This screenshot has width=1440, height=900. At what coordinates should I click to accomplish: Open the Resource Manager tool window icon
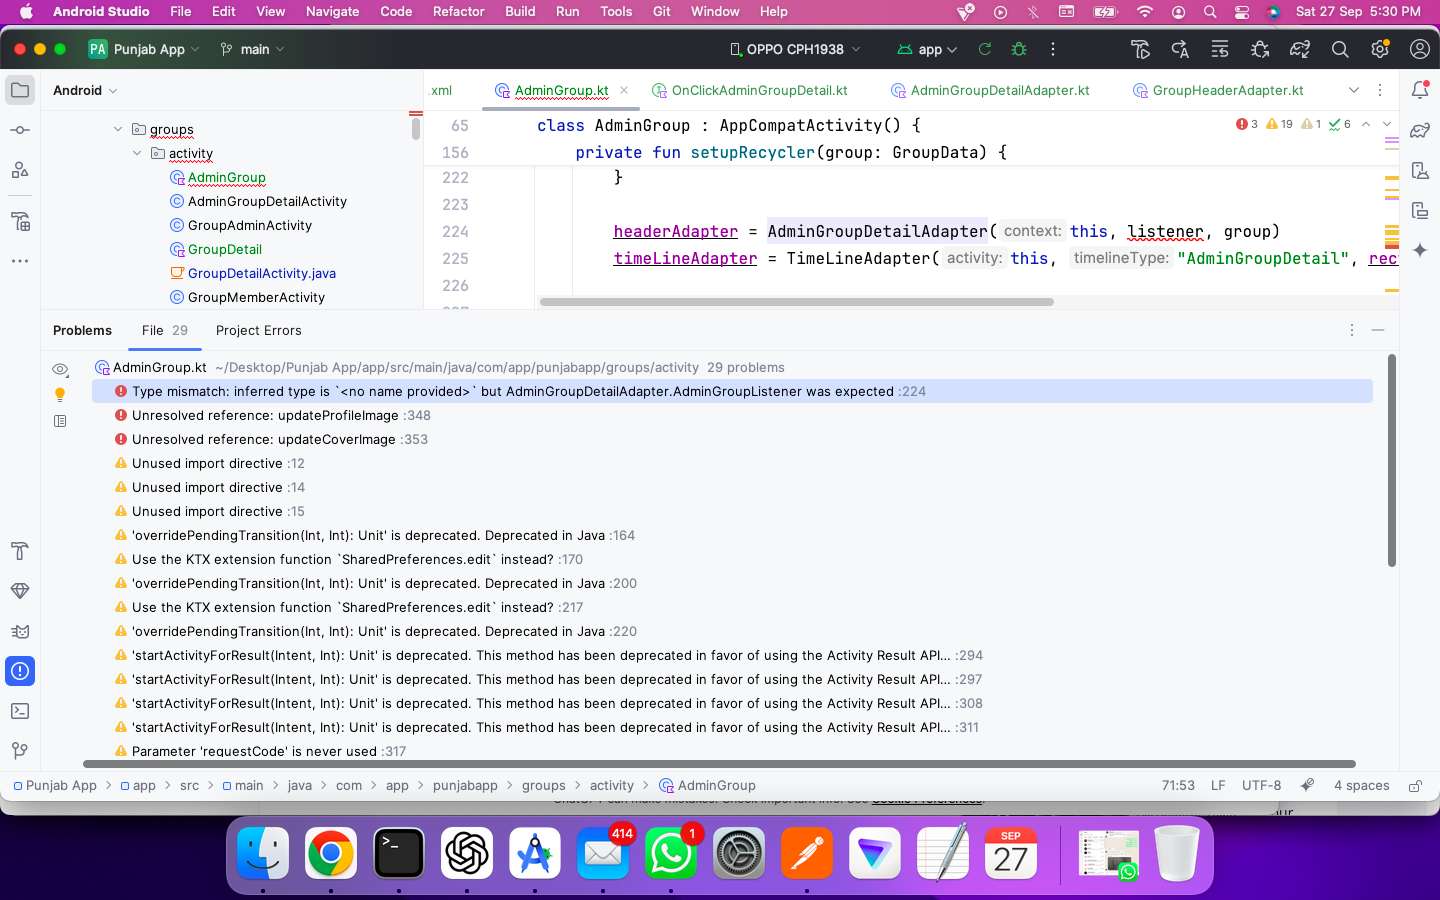(x=20, y=221)
